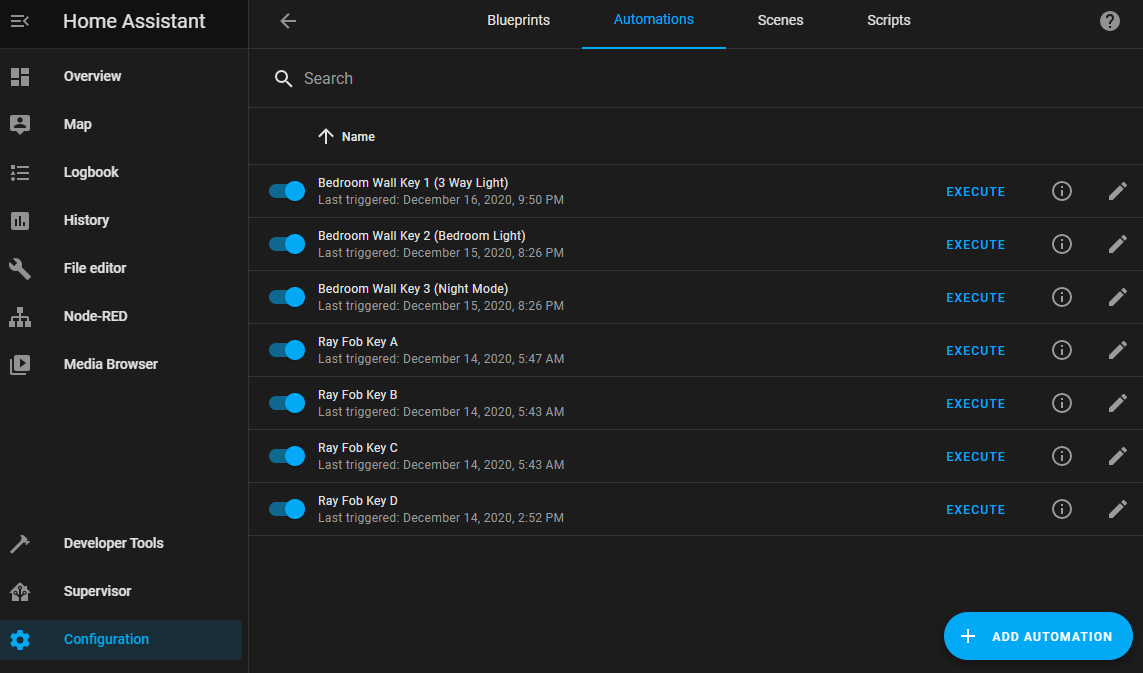Show info for Ray Fob Key D
1143x673 pixels.
click(x=1061, y=509)
